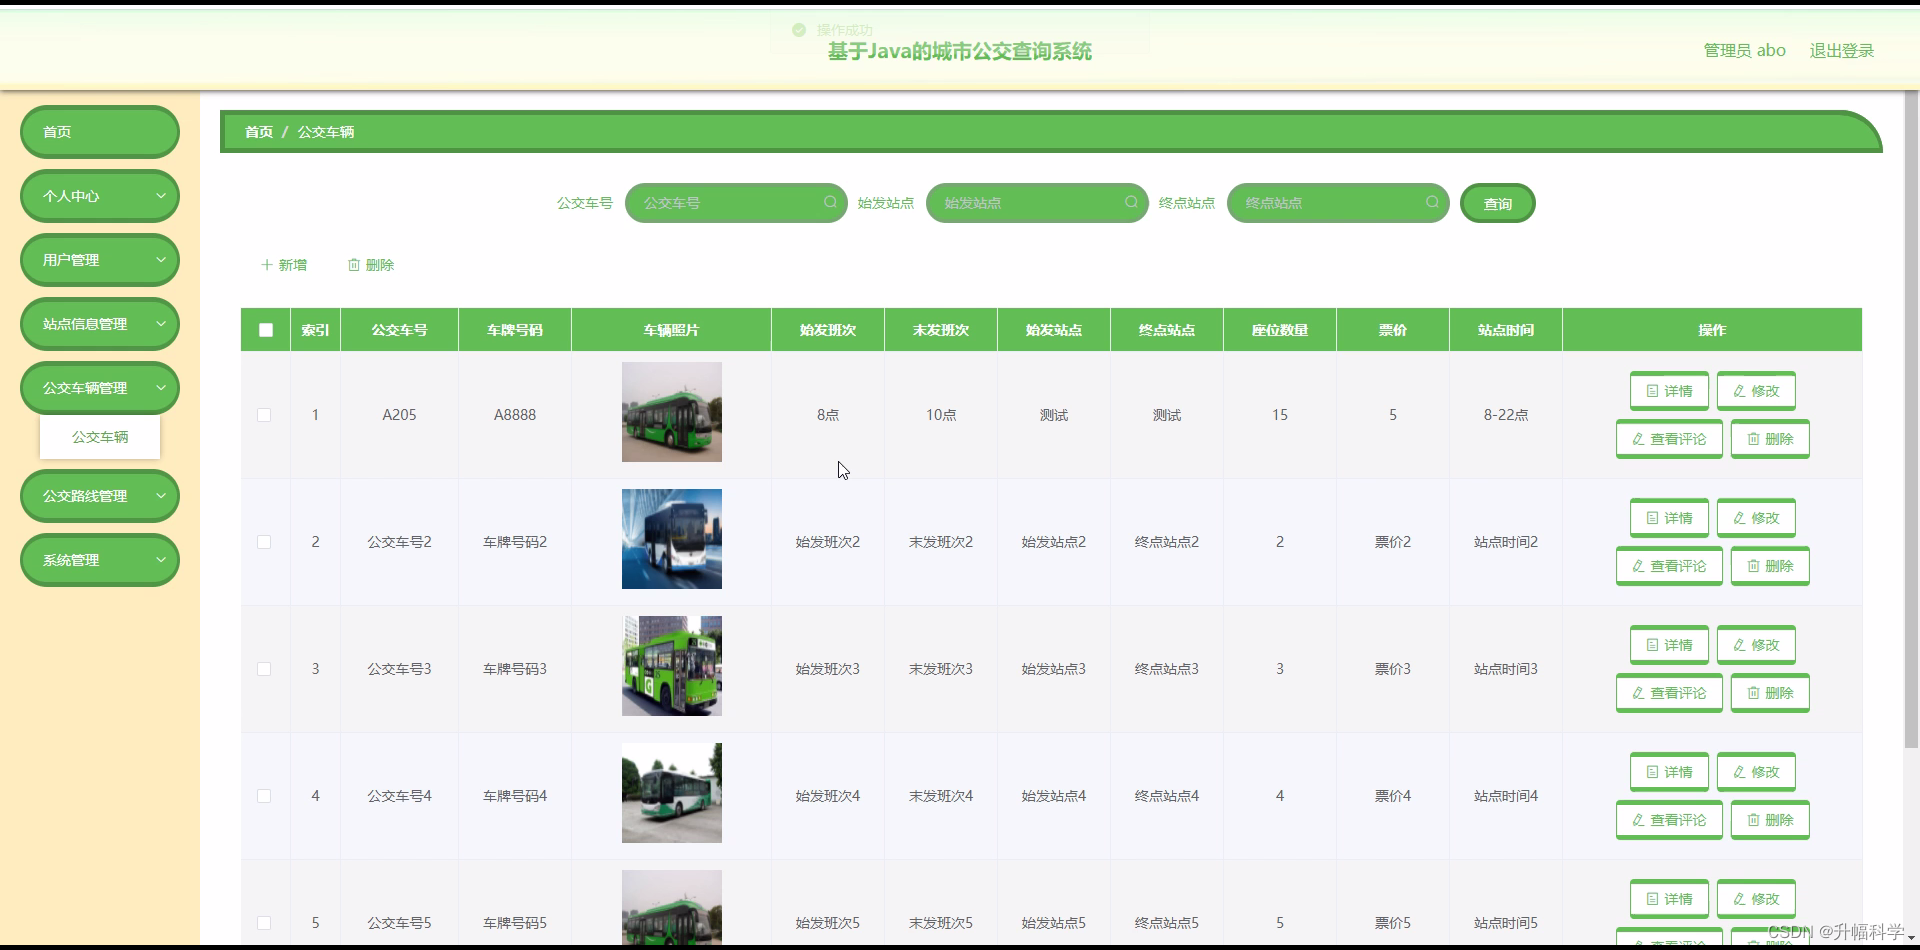Open 查看评论 comments for 公交车号3
The image size is (1920, 950).
click(1668, 693)
